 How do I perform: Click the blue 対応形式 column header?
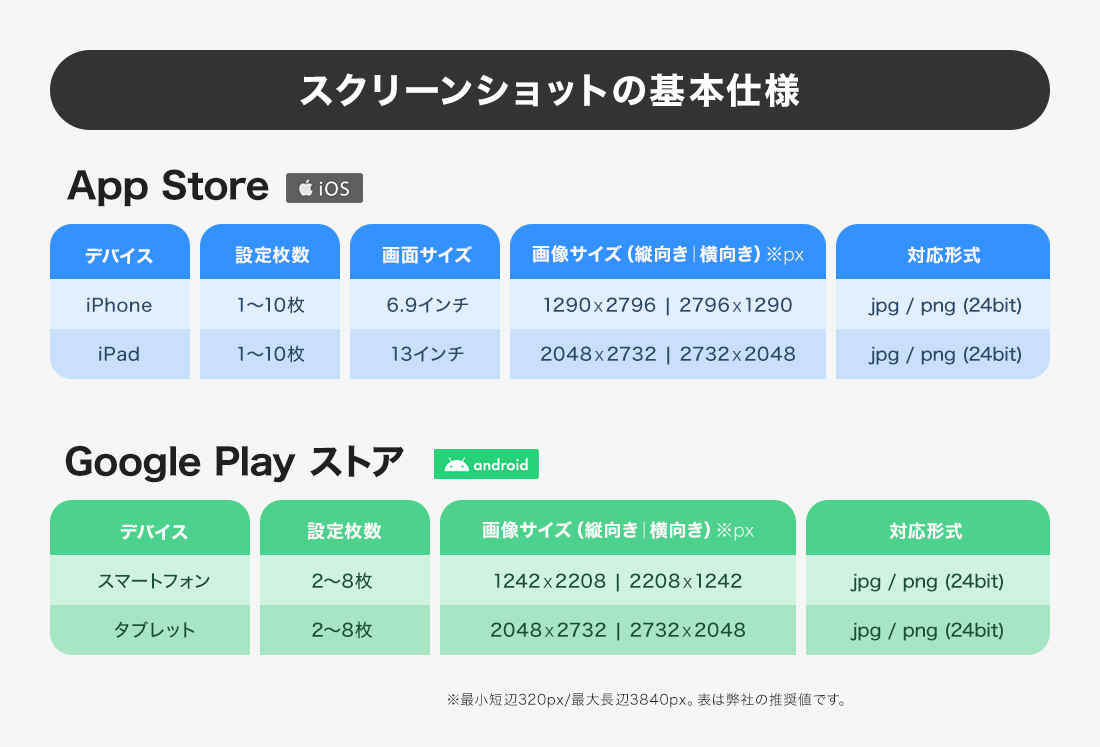click(942, 255)
